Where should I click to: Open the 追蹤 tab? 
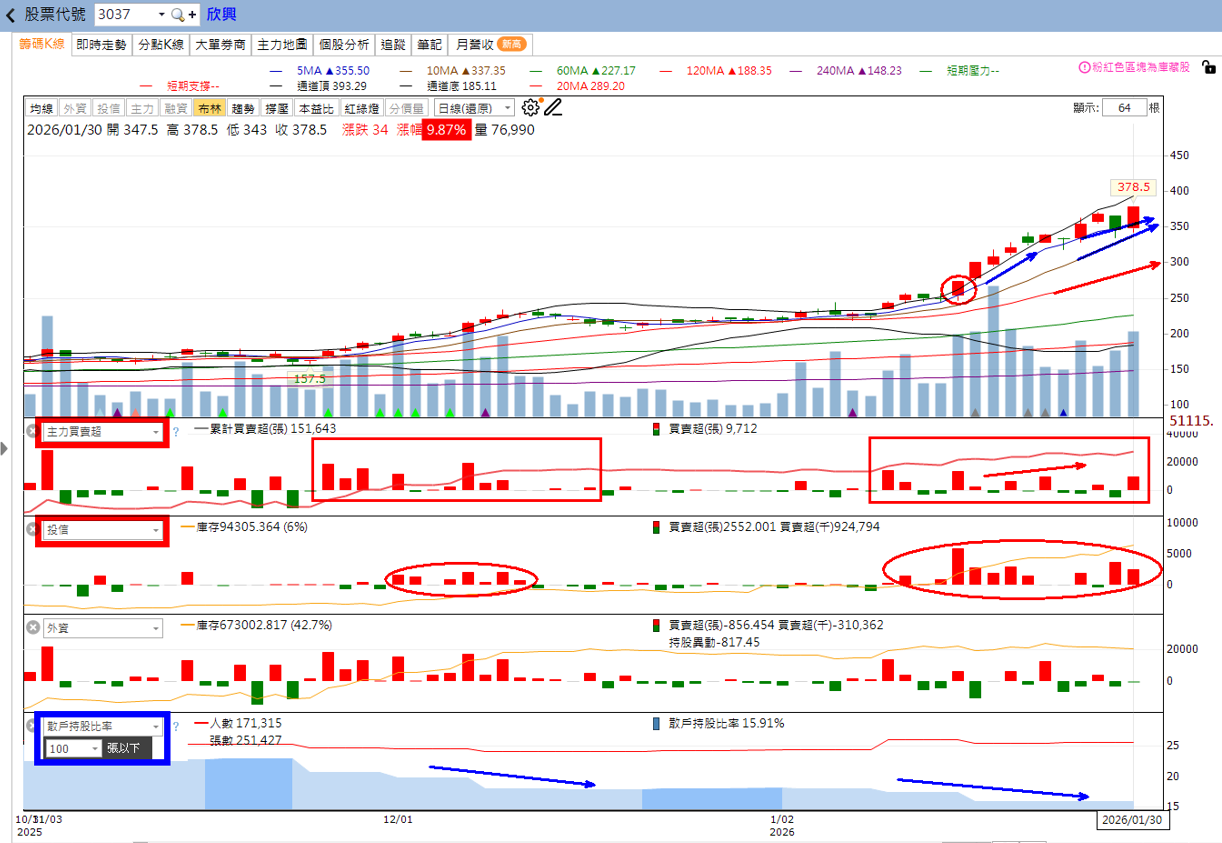tap(394, 44)
